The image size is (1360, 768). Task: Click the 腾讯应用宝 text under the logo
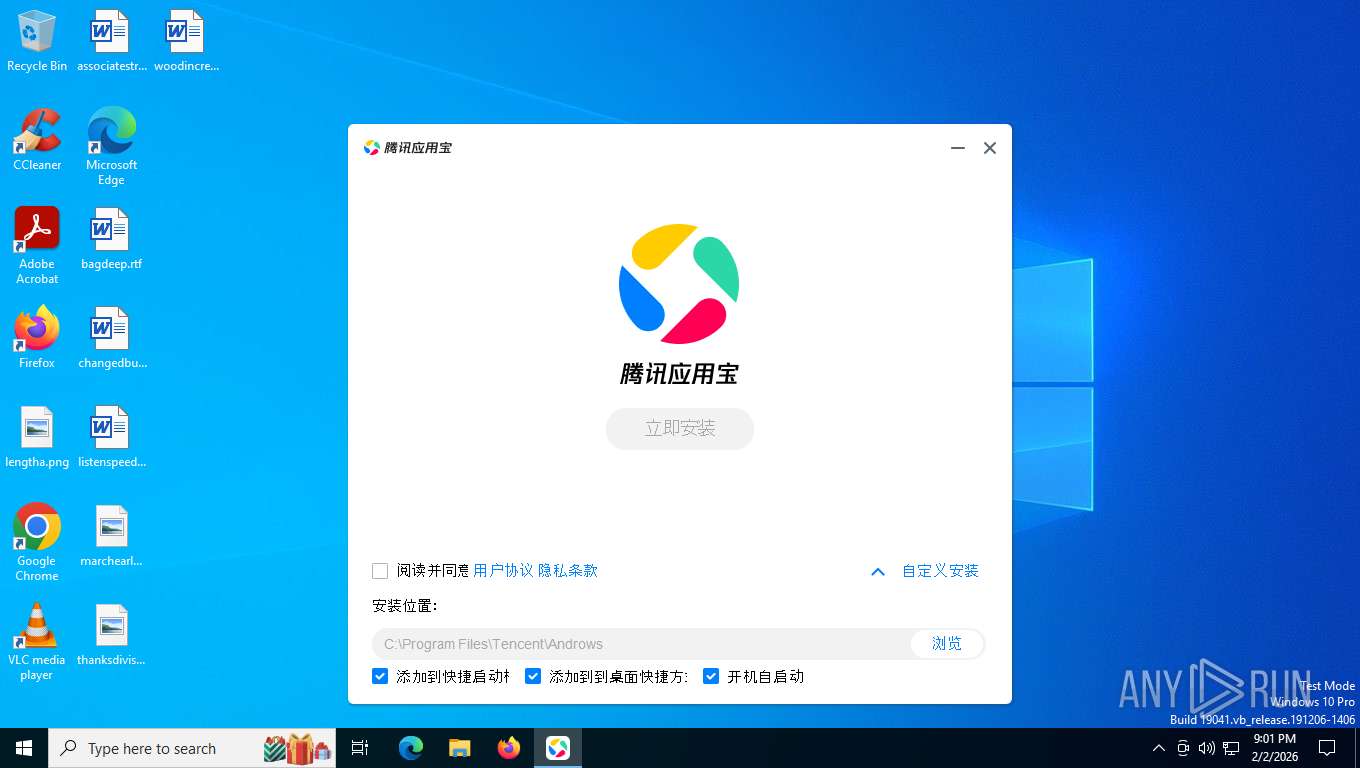point(679,374)
